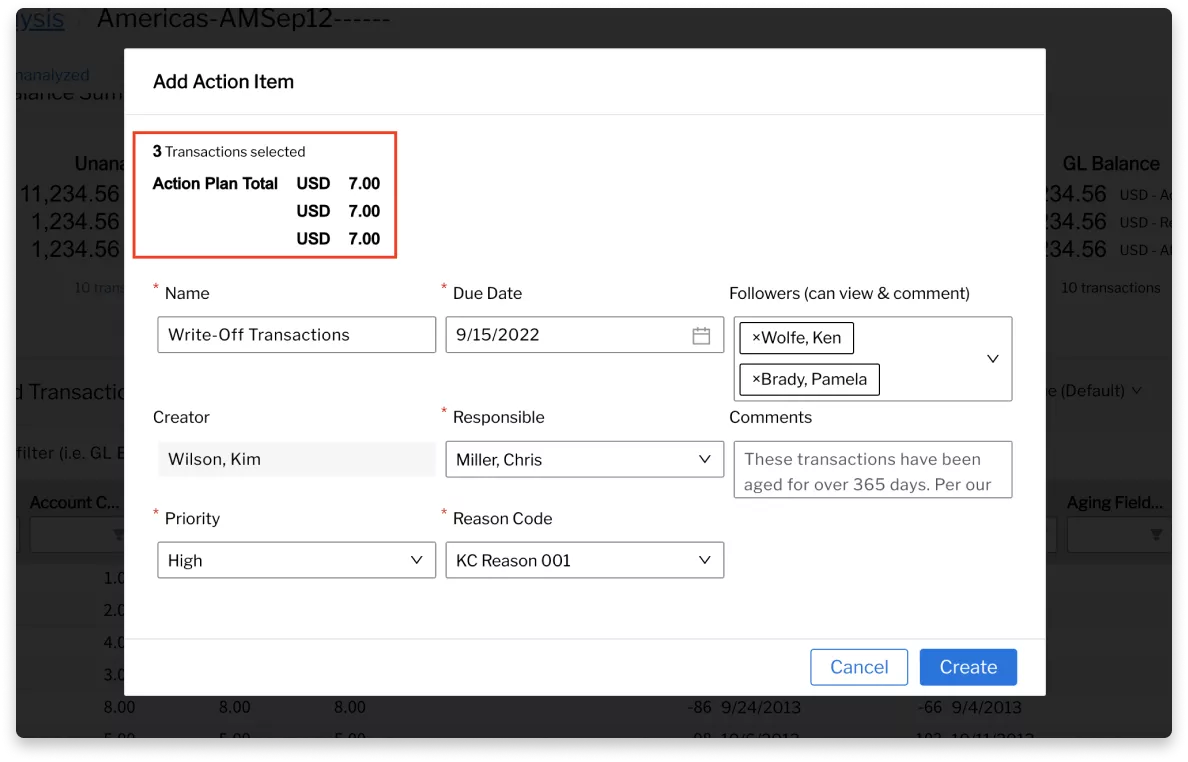
Task: Expand the Followers dropdown chevron
Action: (x=993, y=358)
